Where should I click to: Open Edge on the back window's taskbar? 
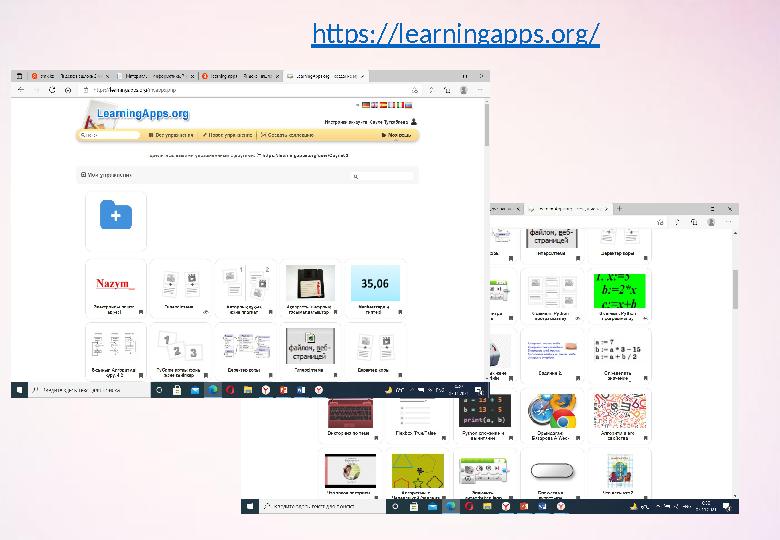pos(451,507)
